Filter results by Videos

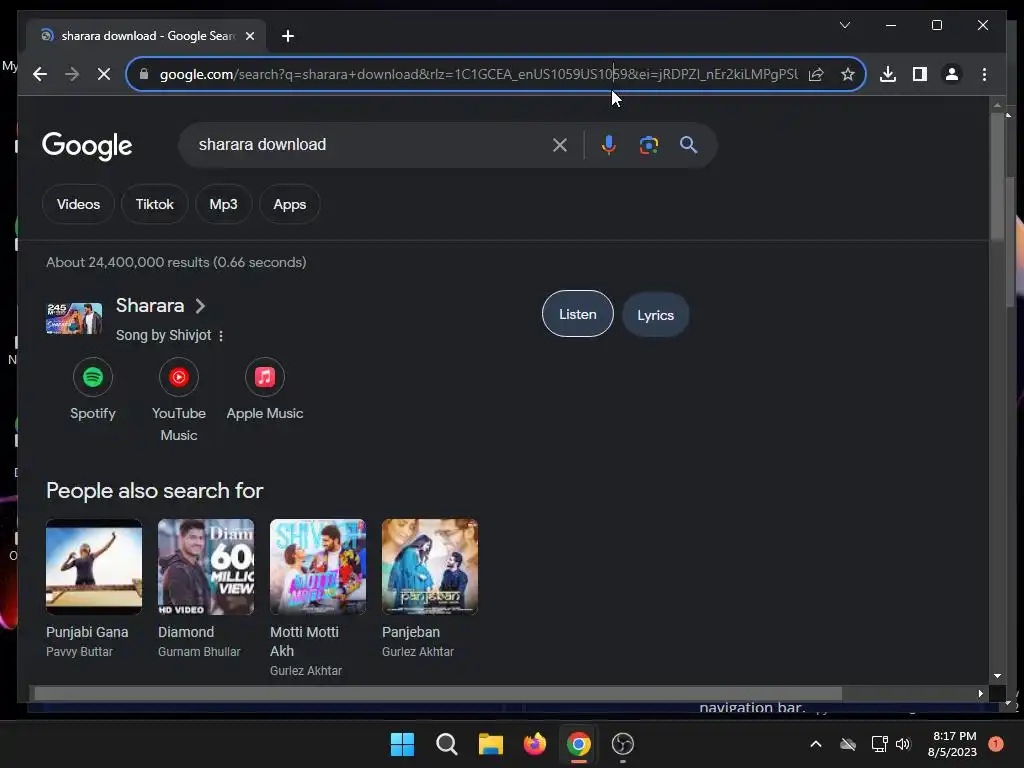pyautogui.click(x=78, y=204)
